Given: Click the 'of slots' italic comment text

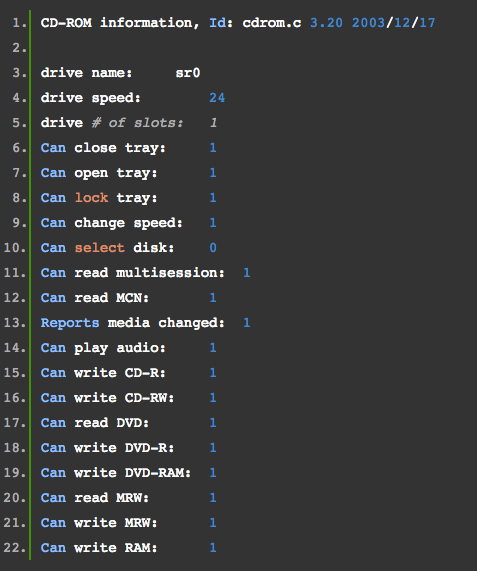Looking at the screenshot, I should click(146, 123).
